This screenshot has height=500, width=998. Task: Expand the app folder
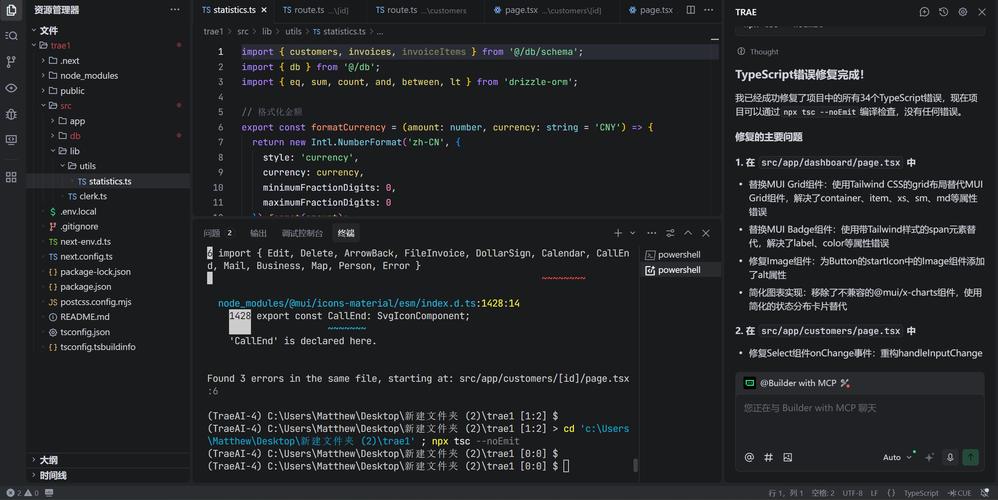pyautogui.click(x=53, y=121)
